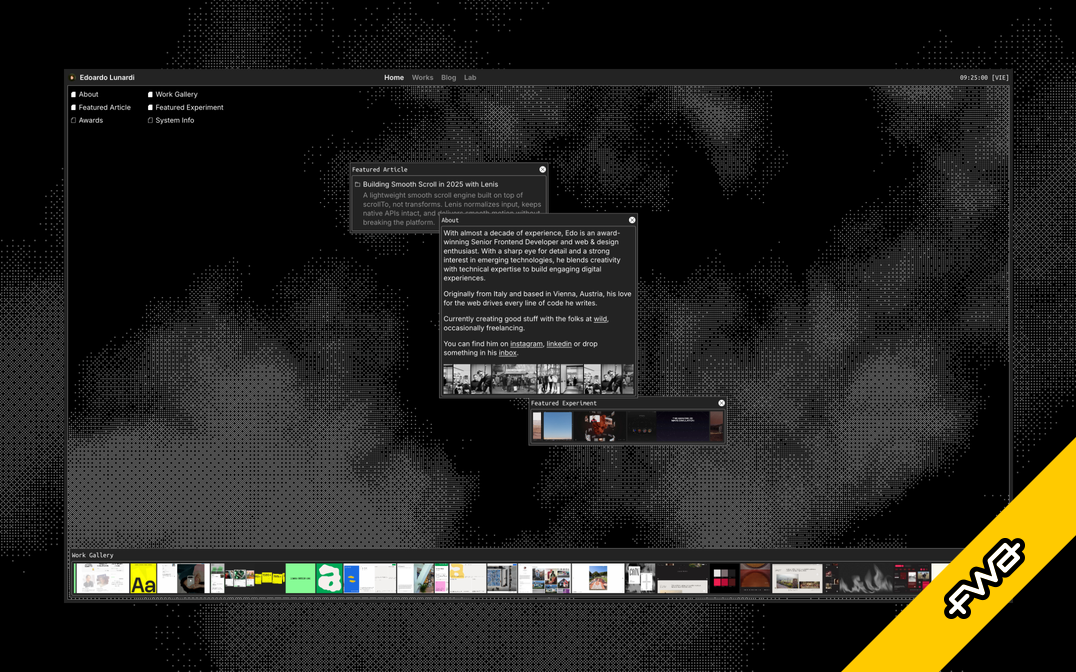Go to the Blog page
The image size is (1076, 672).
[448, 77]
